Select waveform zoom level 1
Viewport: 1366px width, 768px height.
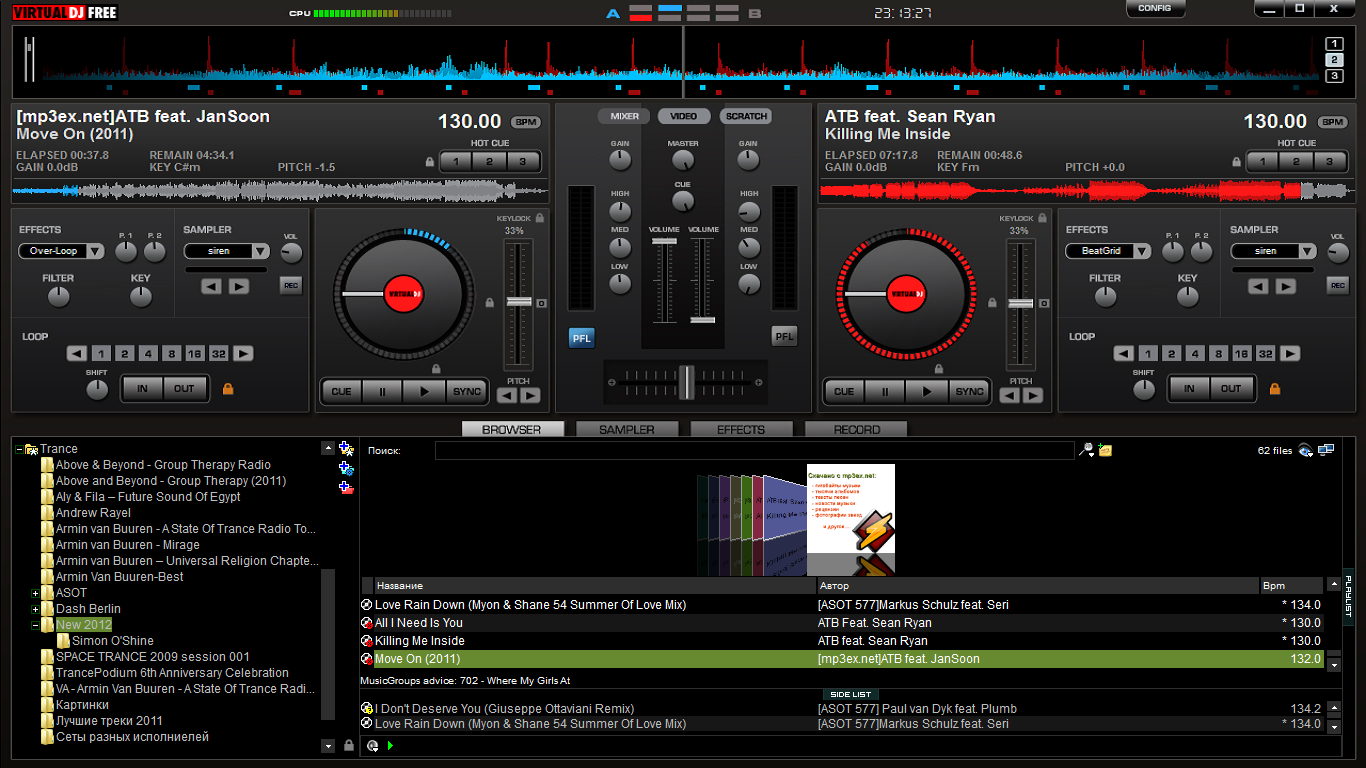tap(1334, 43)
